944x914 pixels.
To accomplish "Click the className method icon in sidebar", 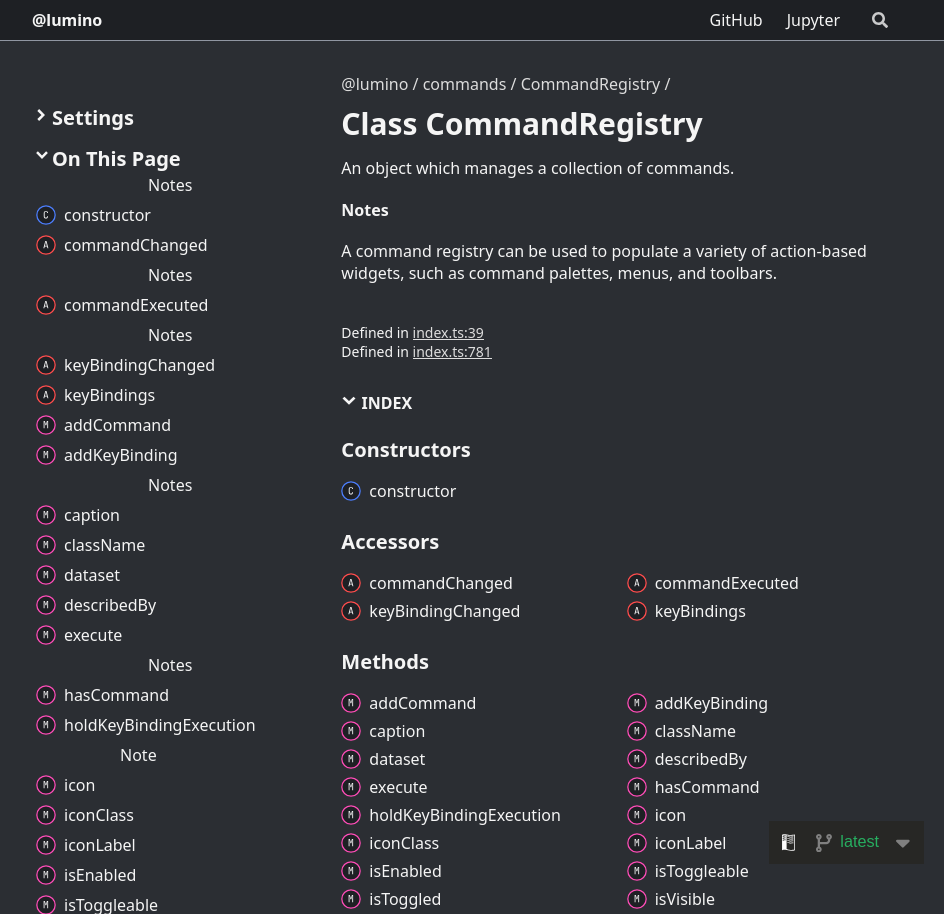I will click(46, 545).
